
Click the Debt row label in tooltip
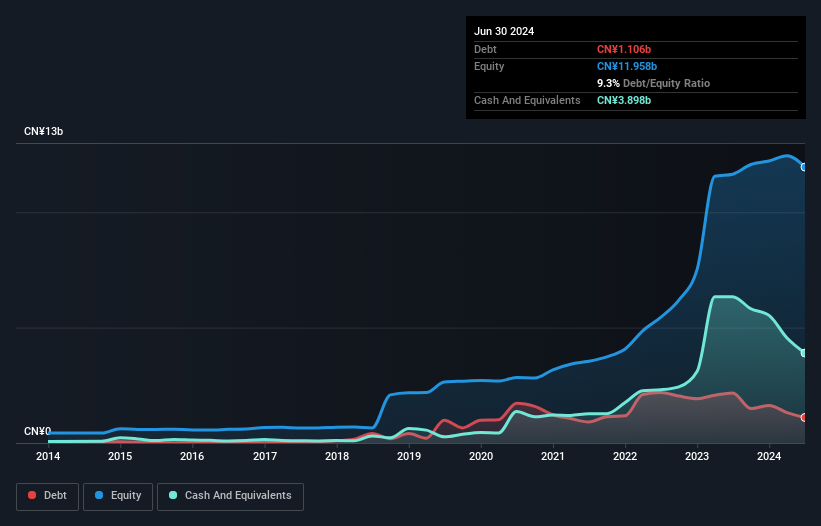tap(485, 49)
